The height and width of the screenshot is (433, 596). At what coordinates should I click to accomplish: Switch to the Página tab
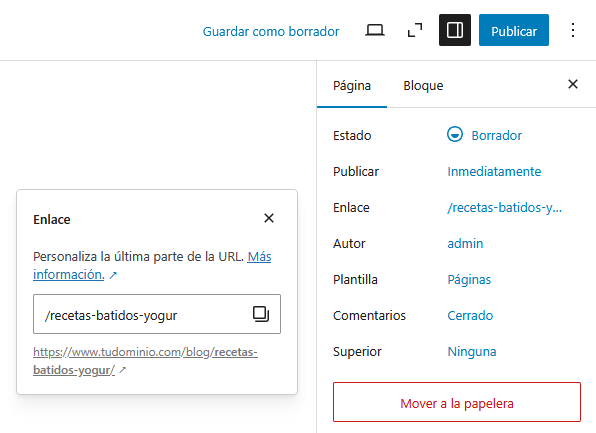[x=352, y=86]
